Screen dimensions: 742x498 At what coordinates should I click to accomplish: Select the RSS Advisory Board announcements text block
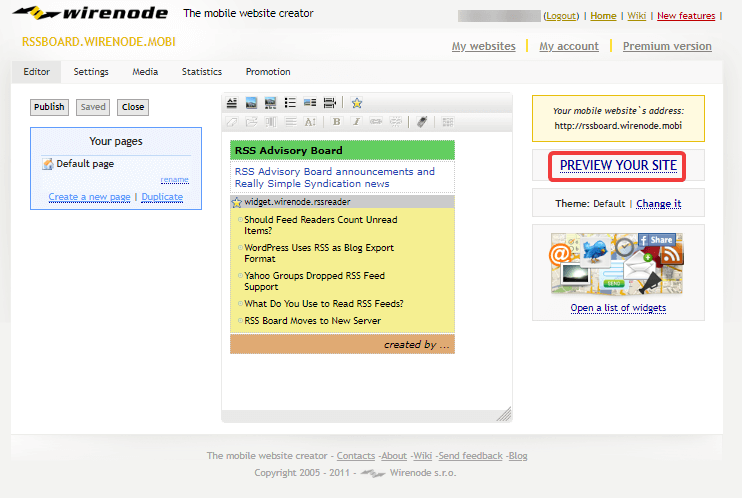coord(342,178)
